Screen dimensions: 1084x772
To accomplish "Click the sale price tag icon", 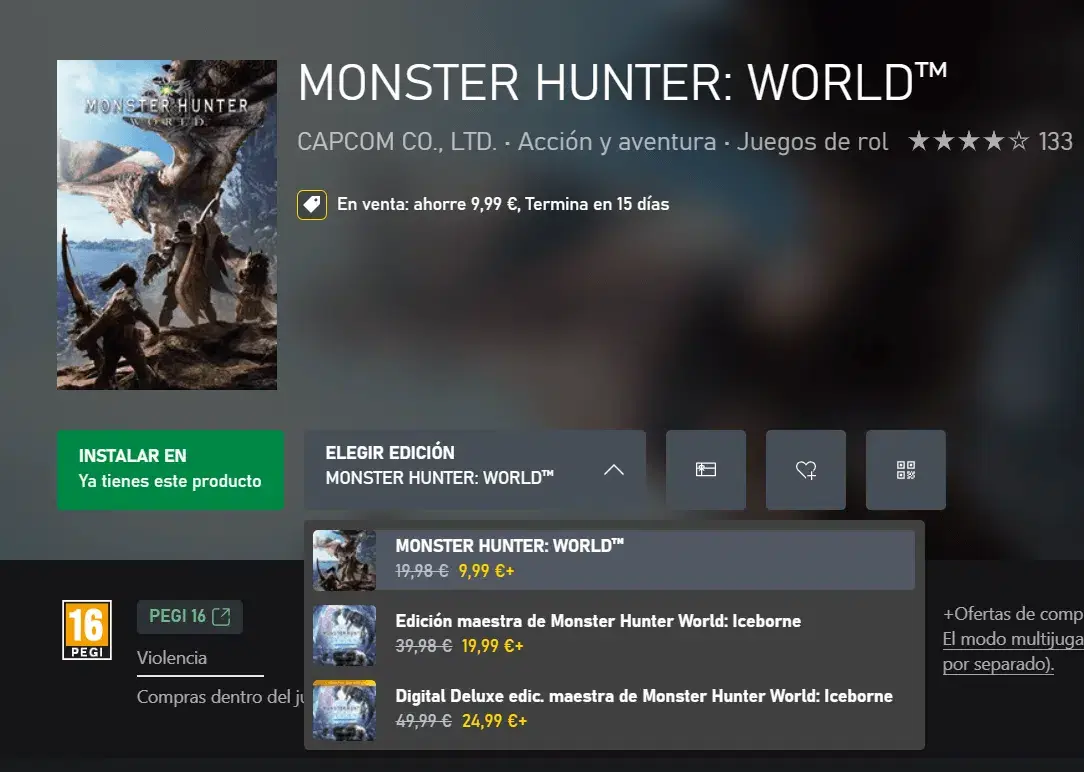I will pyautogui.click(x=312, y=205).
